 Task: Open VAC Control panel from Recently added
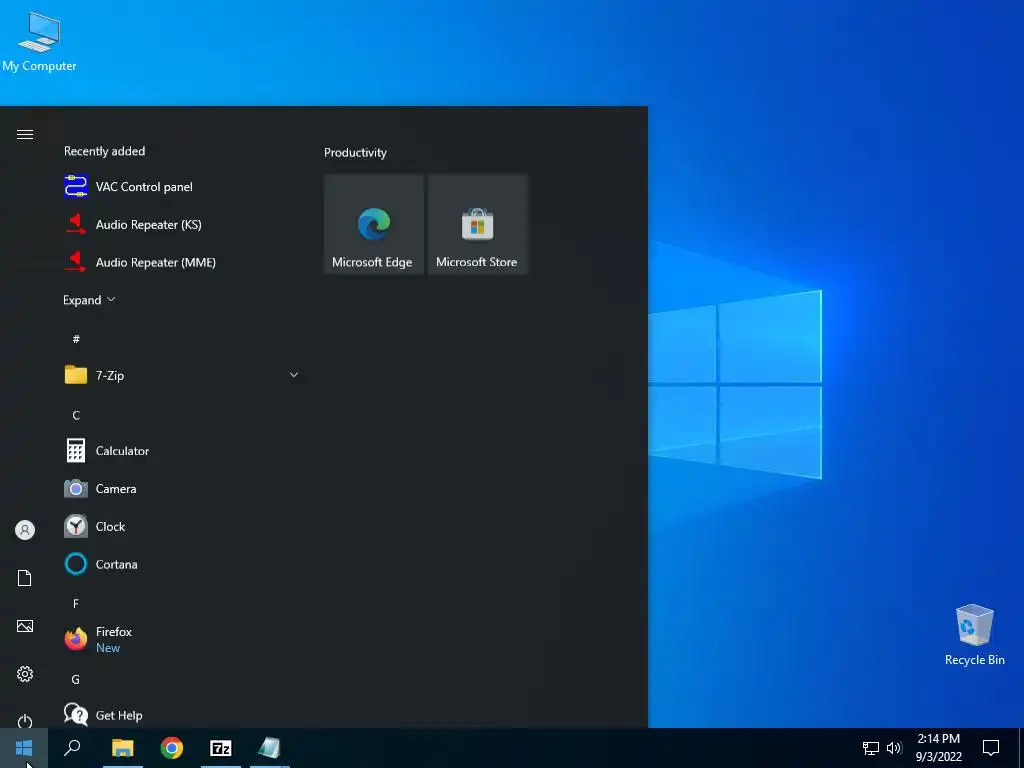point(182,187)
